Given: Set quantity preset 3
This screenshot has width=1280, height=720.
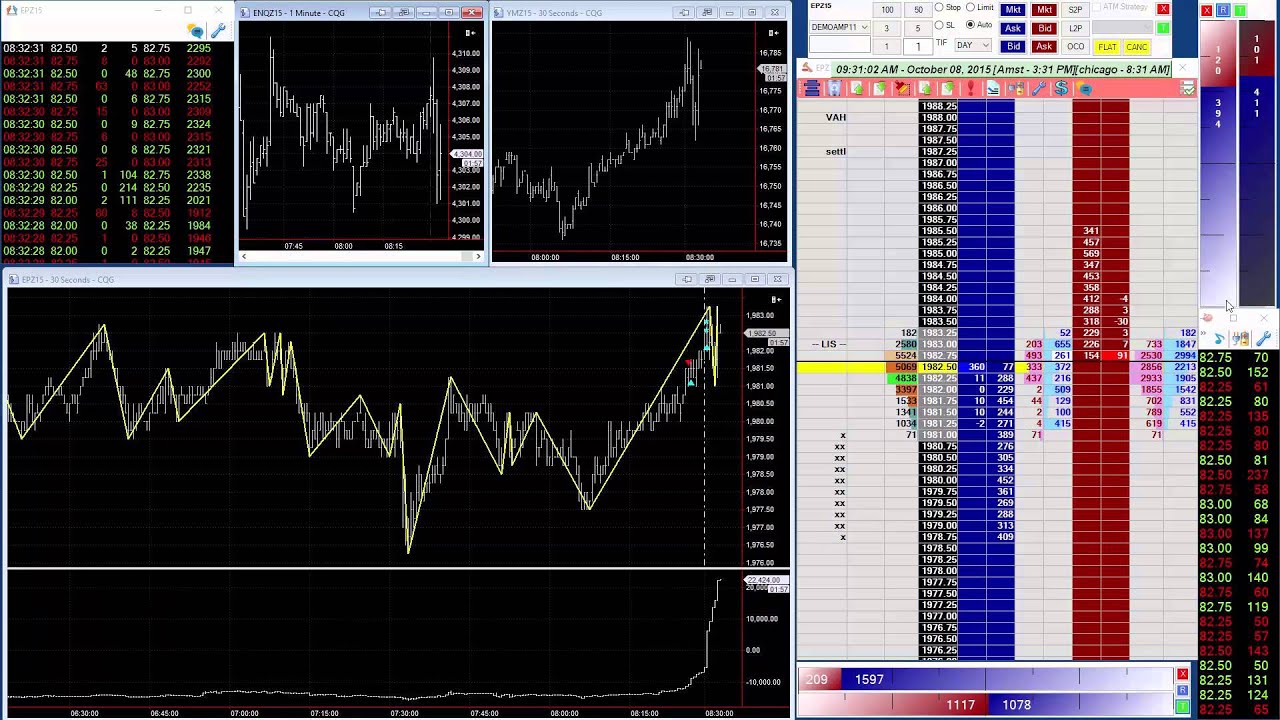Looking at the screenshot, I should pyautogui.click(x=887, y=28).
